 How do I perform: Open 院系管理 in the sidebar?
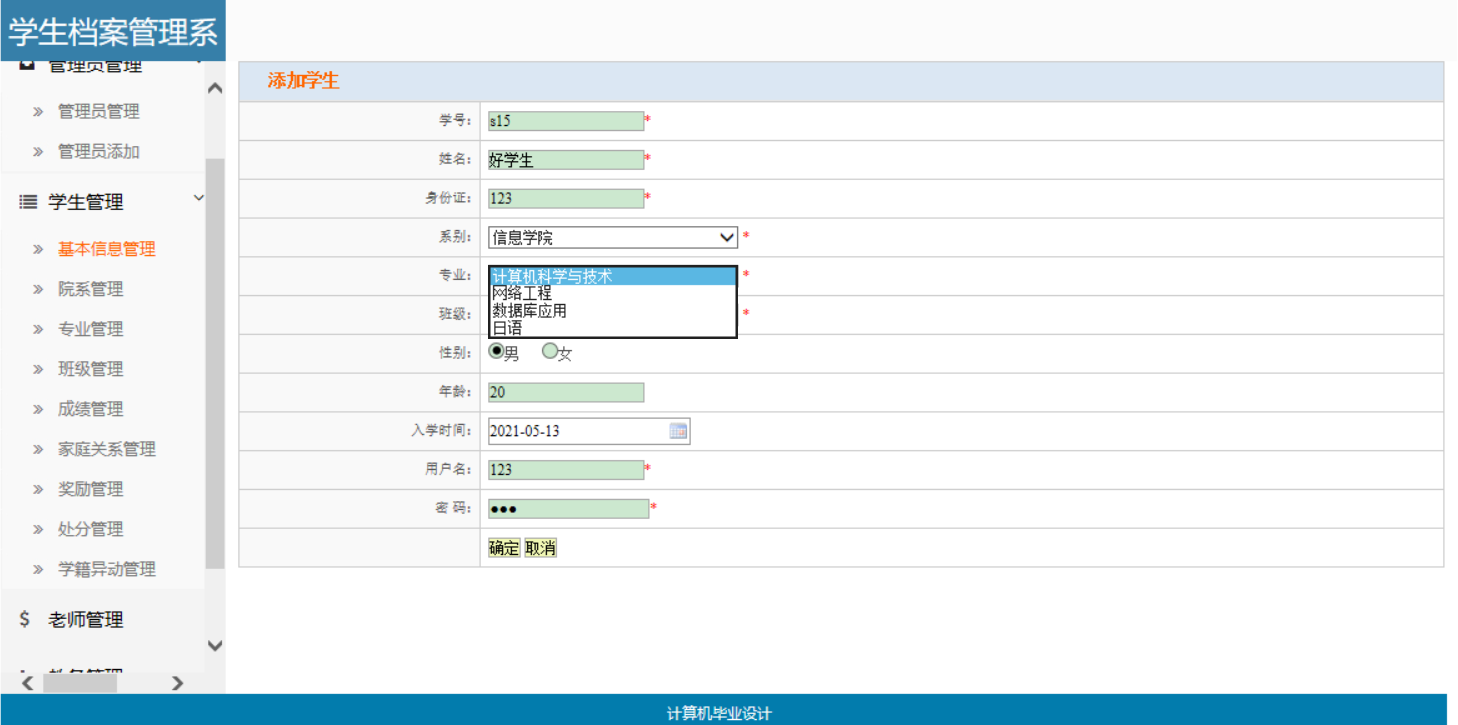[91, 289]
